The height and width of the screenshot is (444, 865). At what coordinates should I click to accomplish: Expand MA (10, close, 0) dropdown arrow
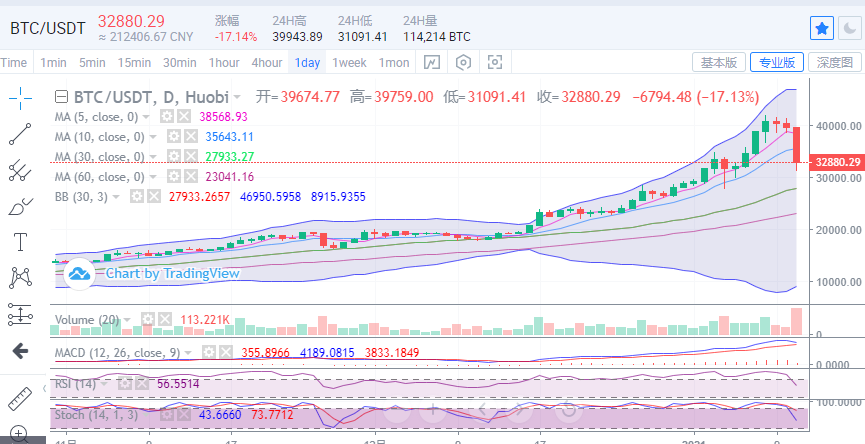click(153, 136)
